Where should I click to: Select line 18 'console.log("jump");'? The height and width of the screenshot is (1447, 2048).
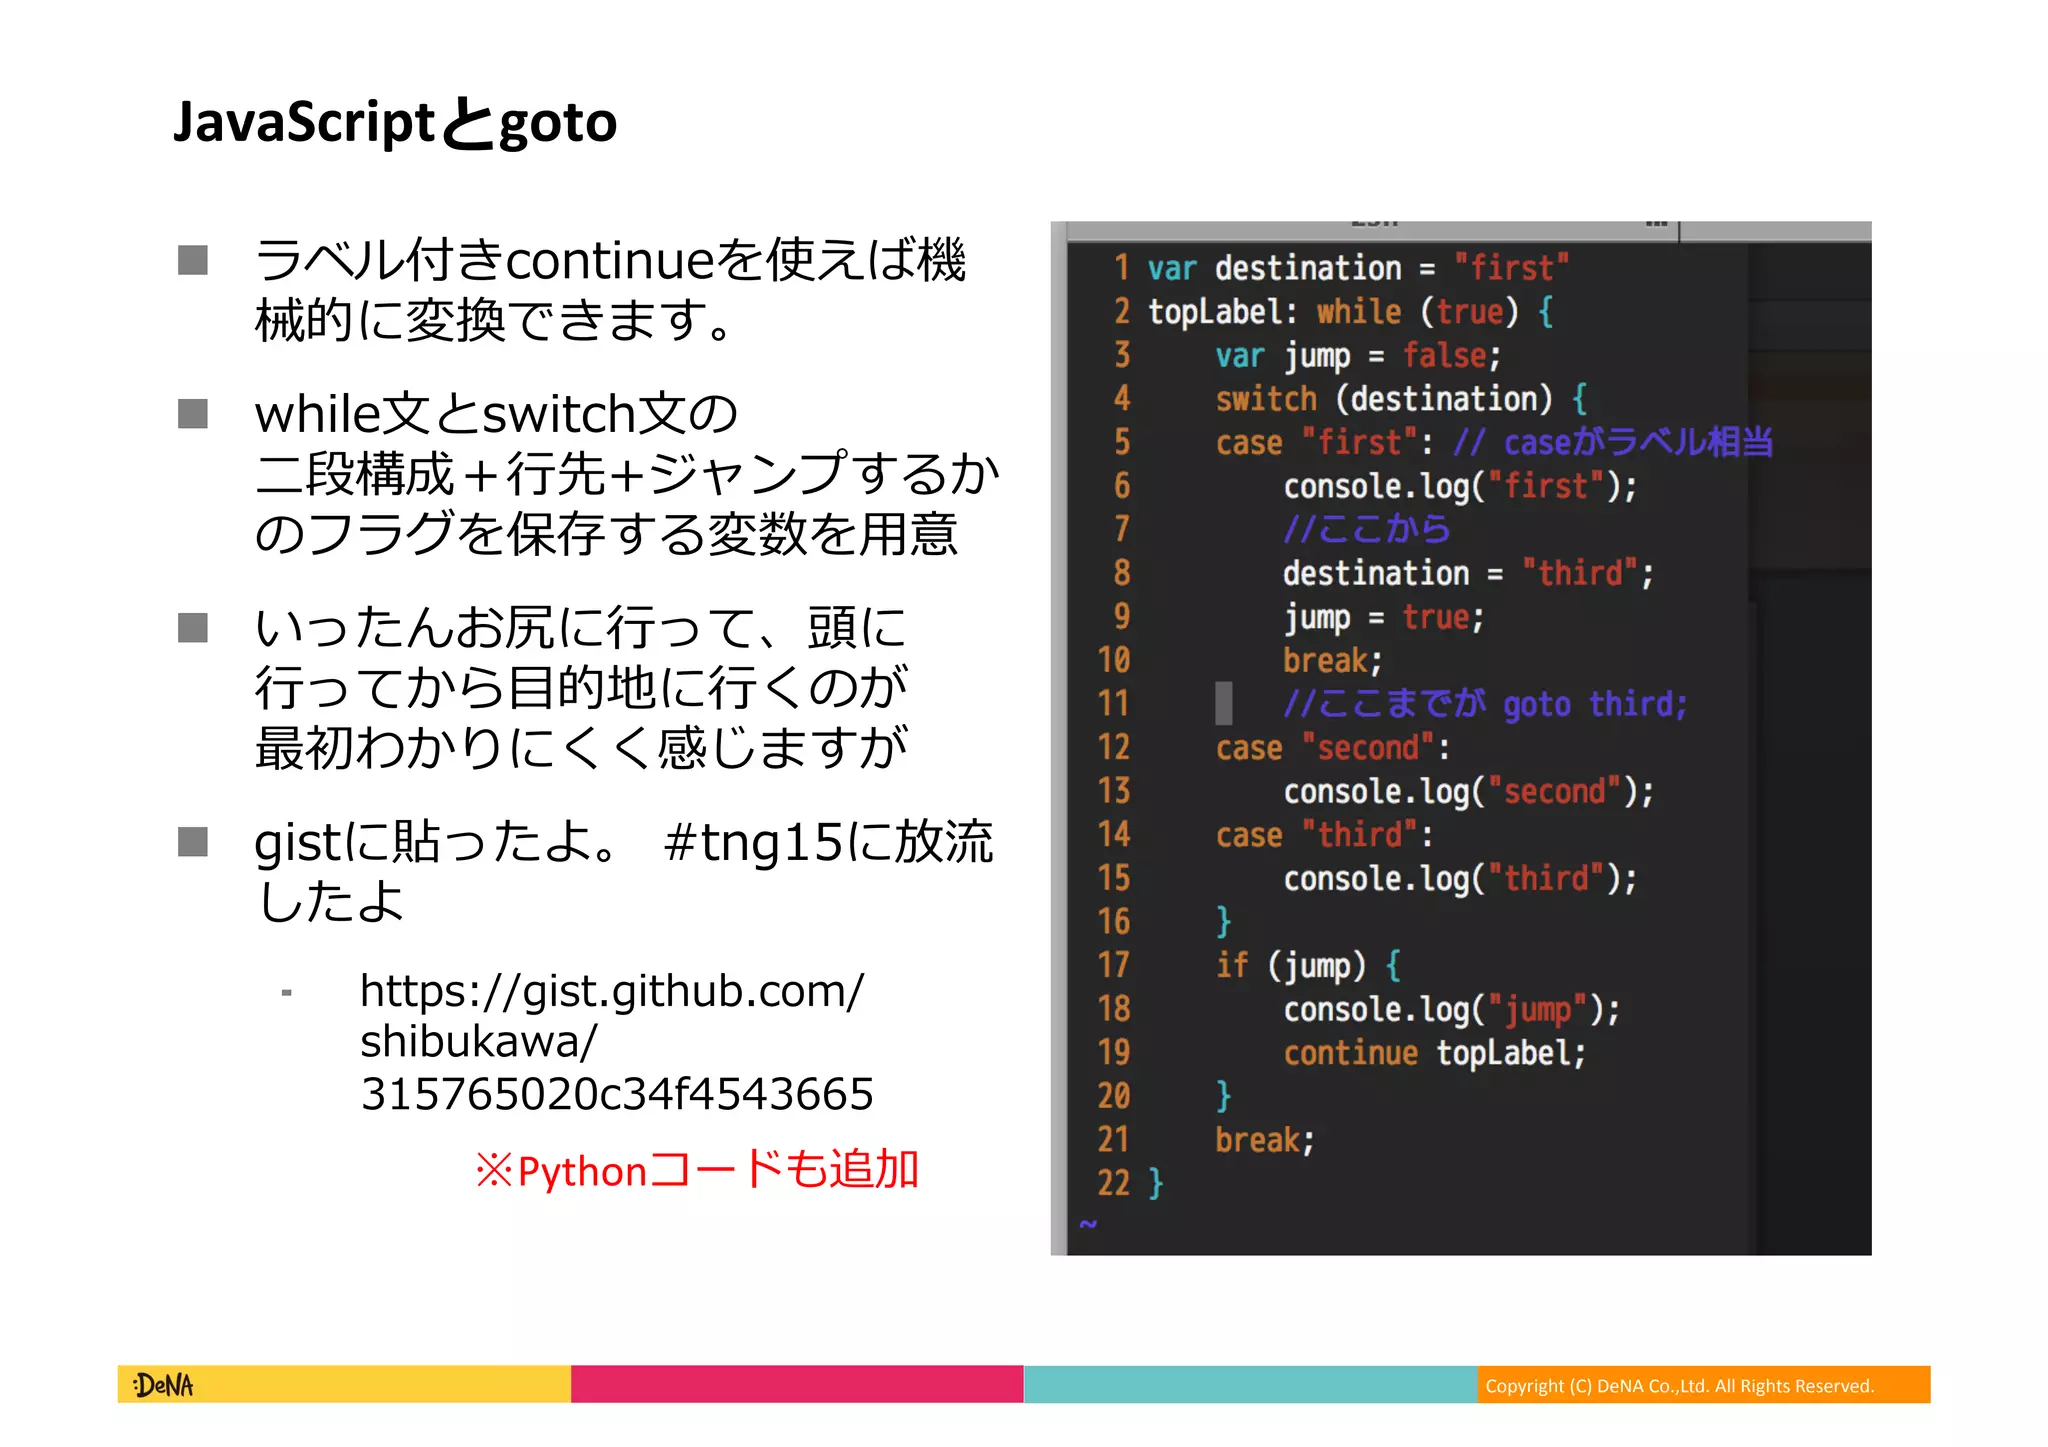pos(1451,1010)
